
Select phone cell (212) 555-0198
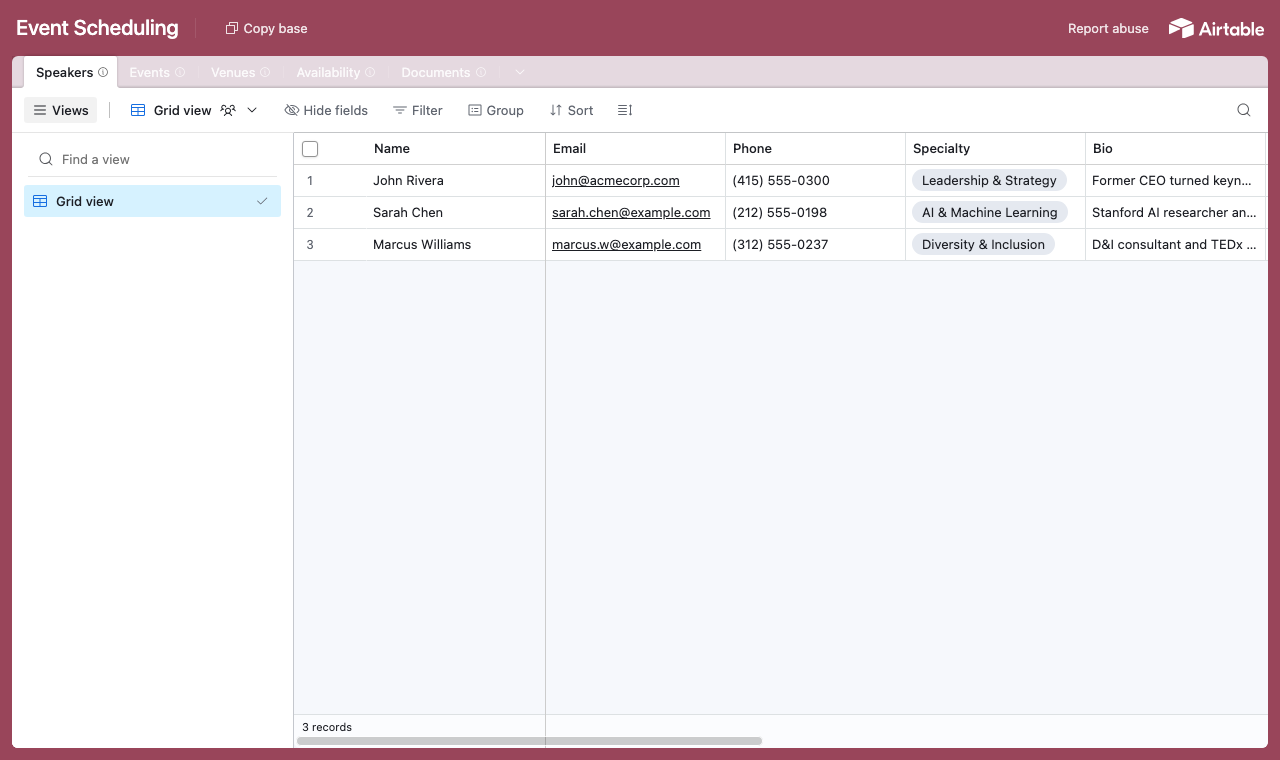[x=815, y=212]
